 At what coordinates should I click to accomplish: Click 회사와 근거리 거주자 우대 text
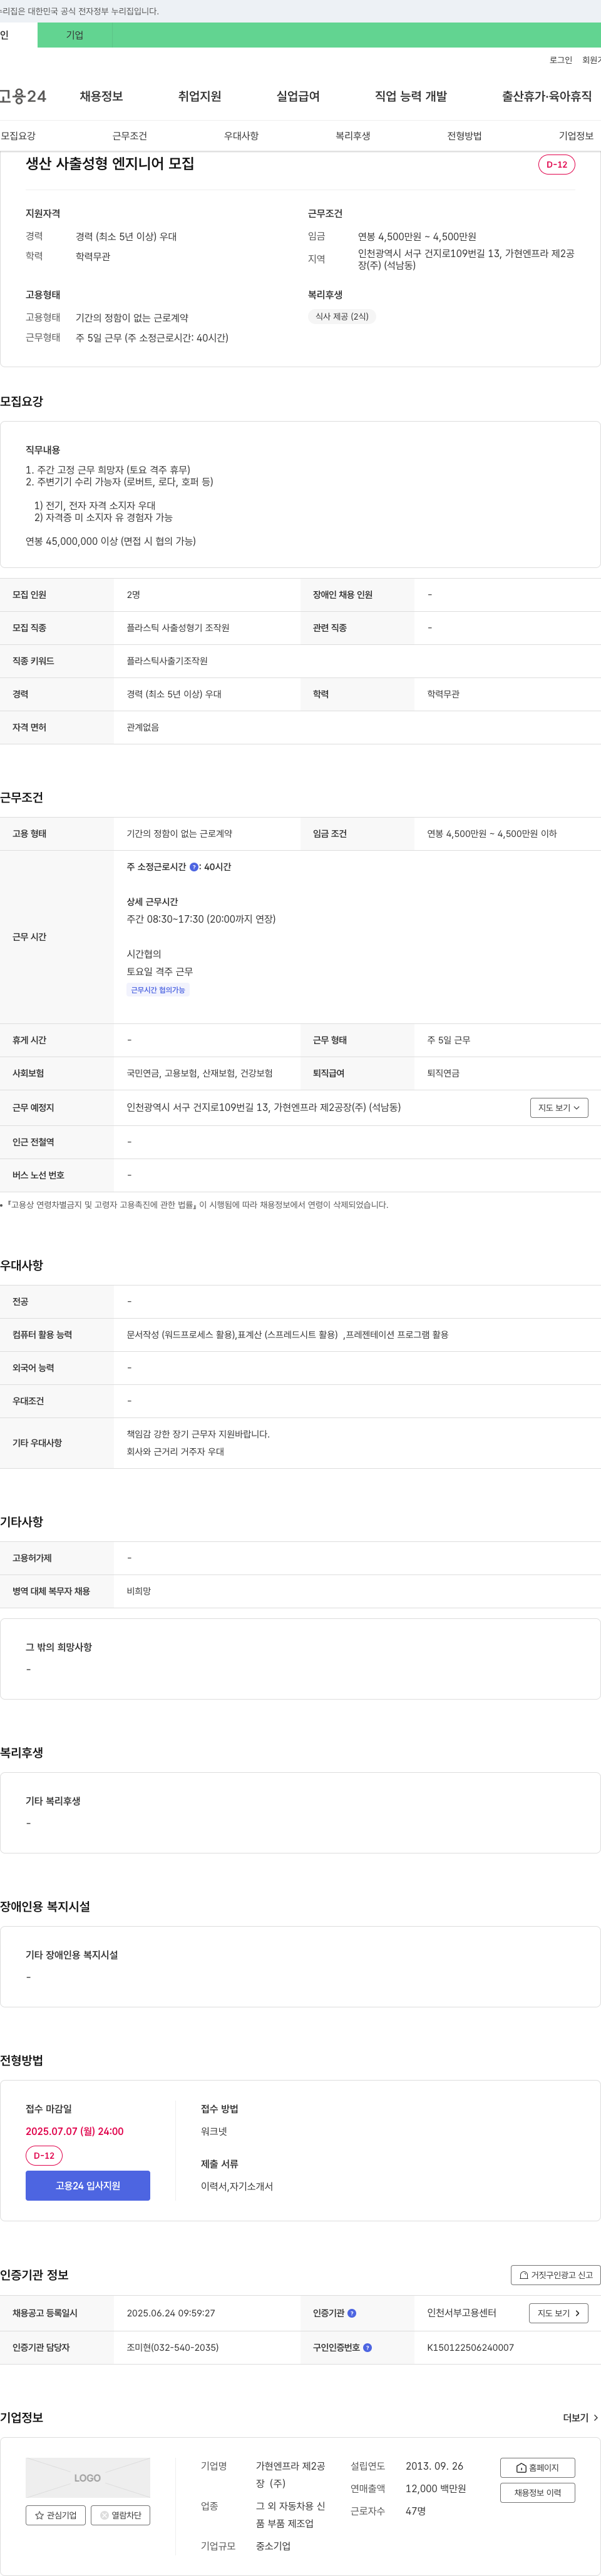click(175, 1451)
